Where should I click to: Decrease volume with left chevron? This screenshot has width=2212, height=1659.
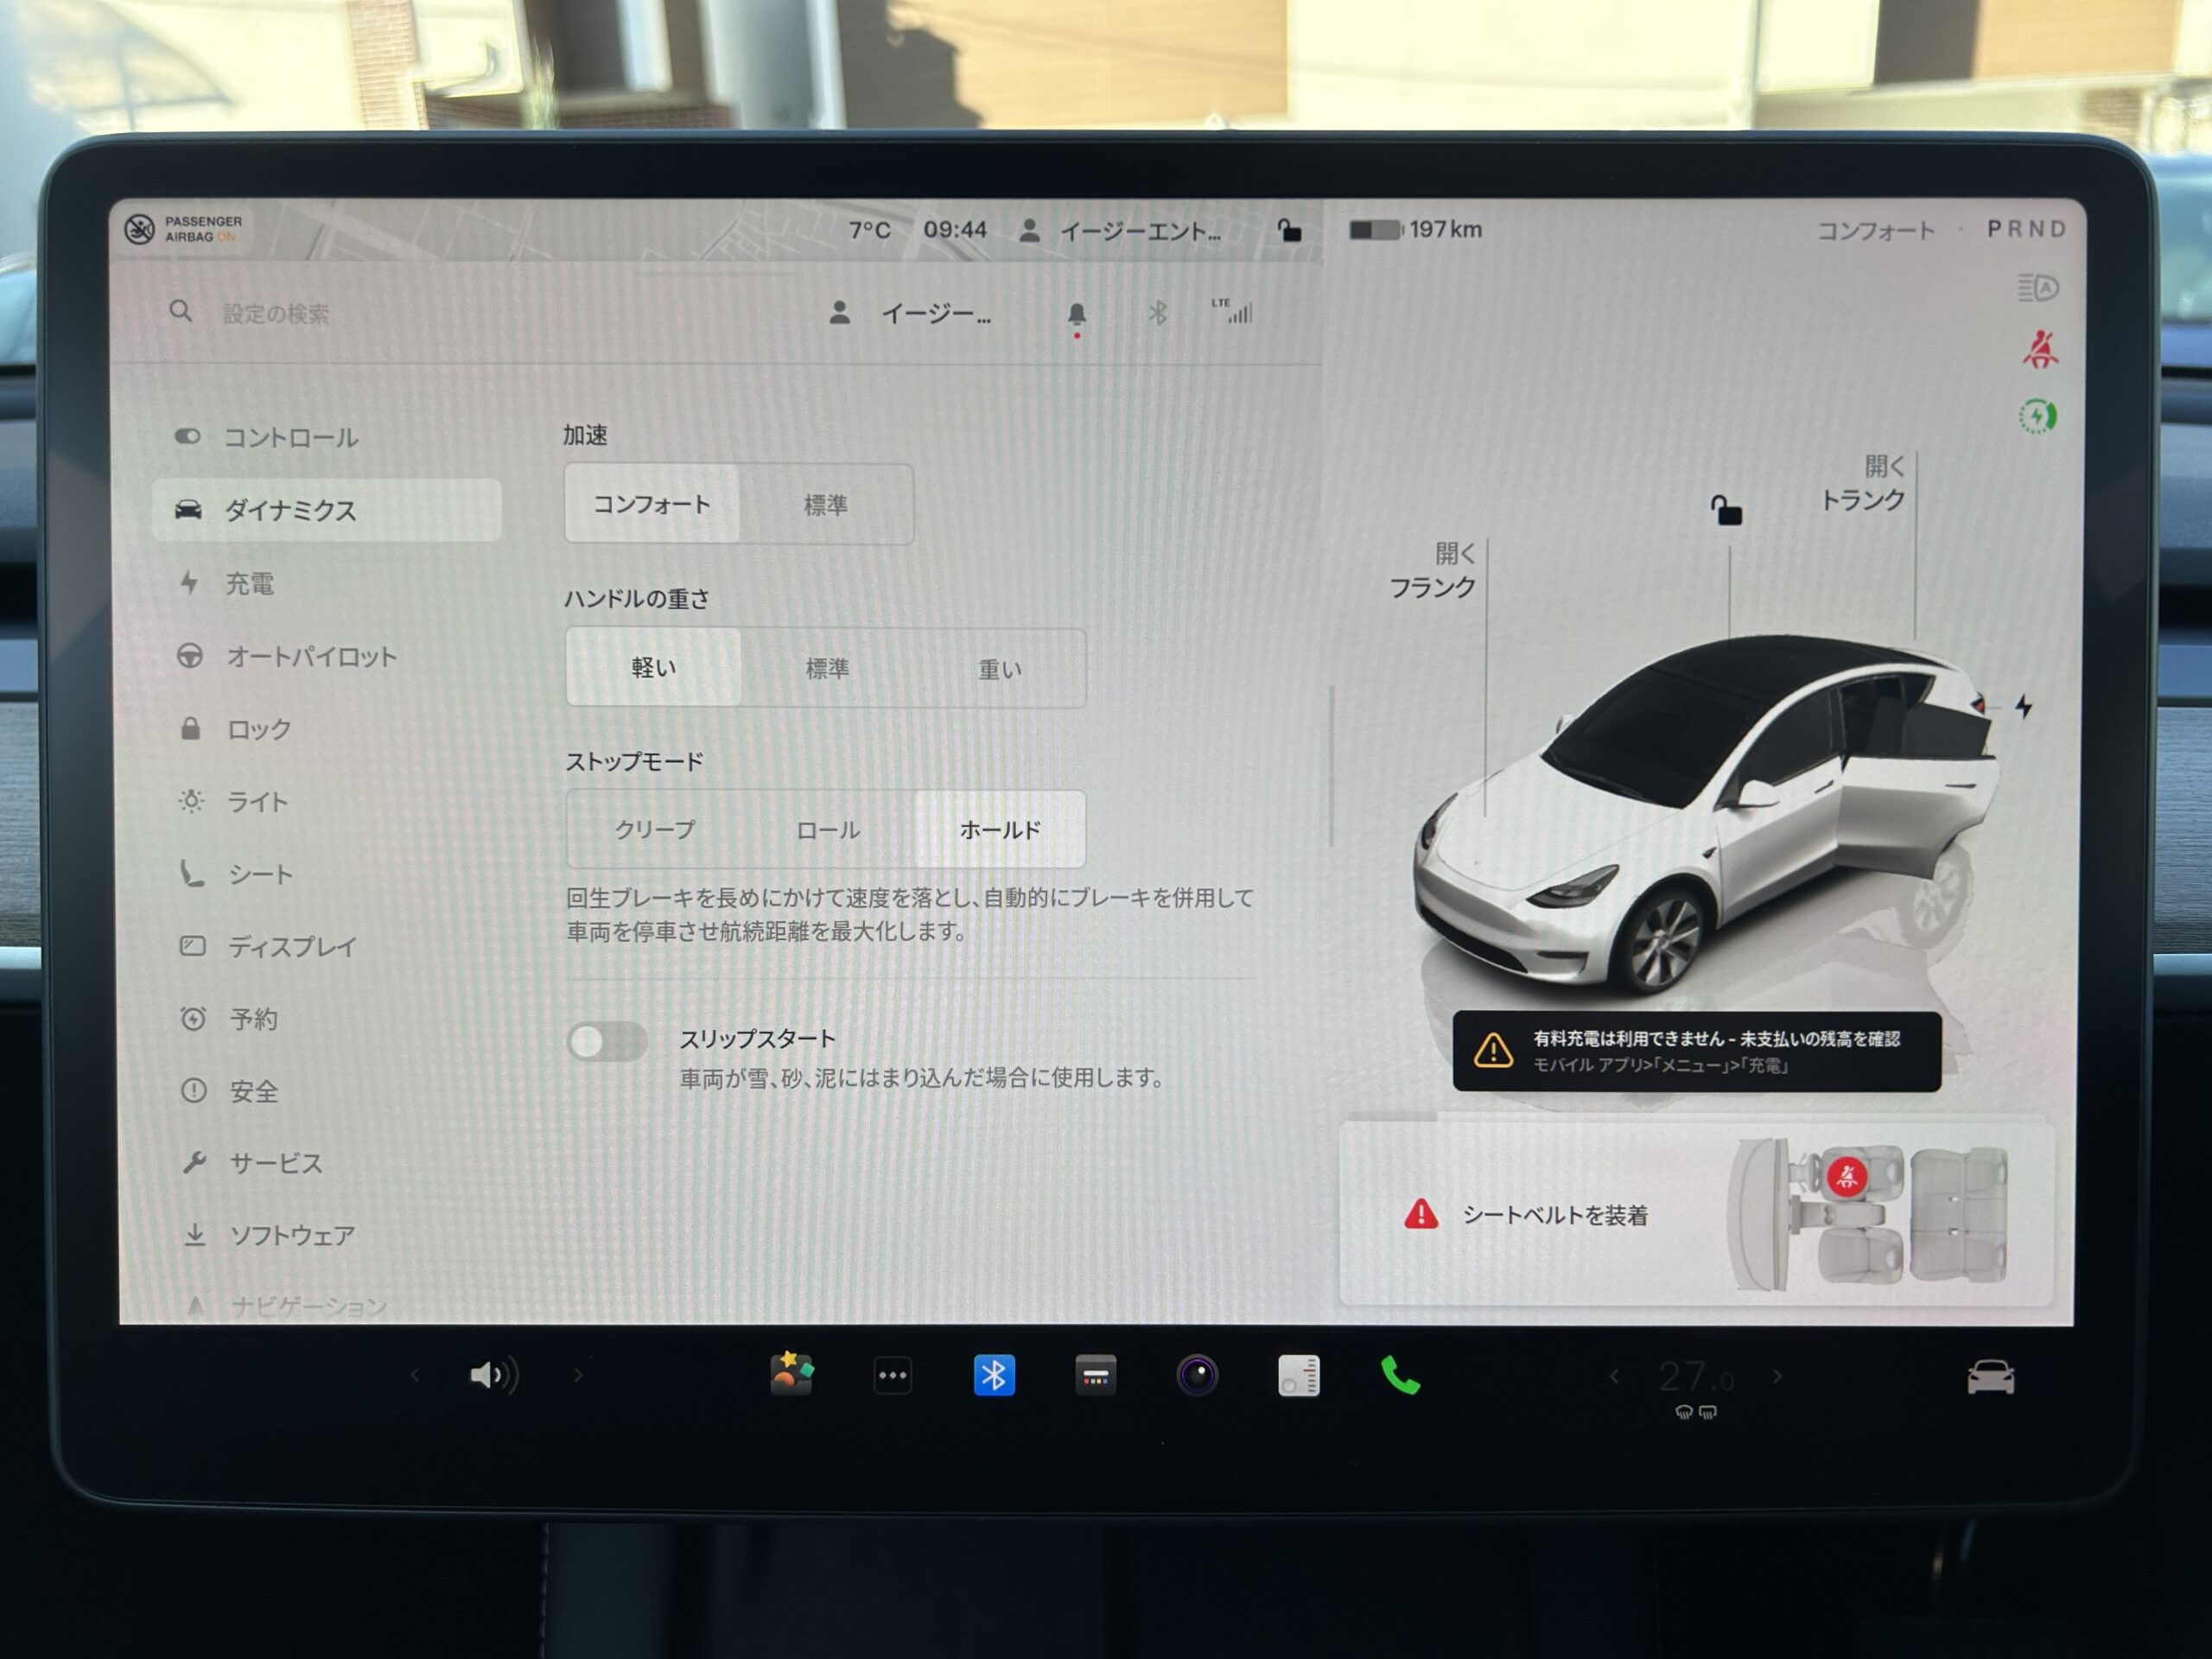point(415,1376)
